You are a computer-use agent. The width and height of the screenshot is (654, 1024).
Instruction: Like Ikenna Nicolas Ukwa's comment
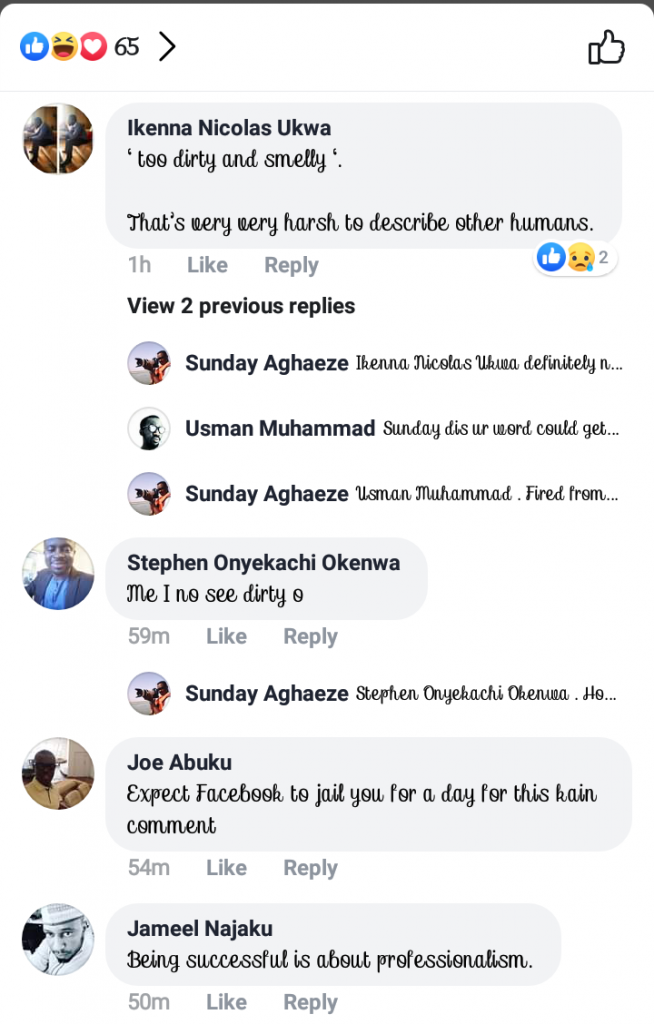click(x=207, y=265)
